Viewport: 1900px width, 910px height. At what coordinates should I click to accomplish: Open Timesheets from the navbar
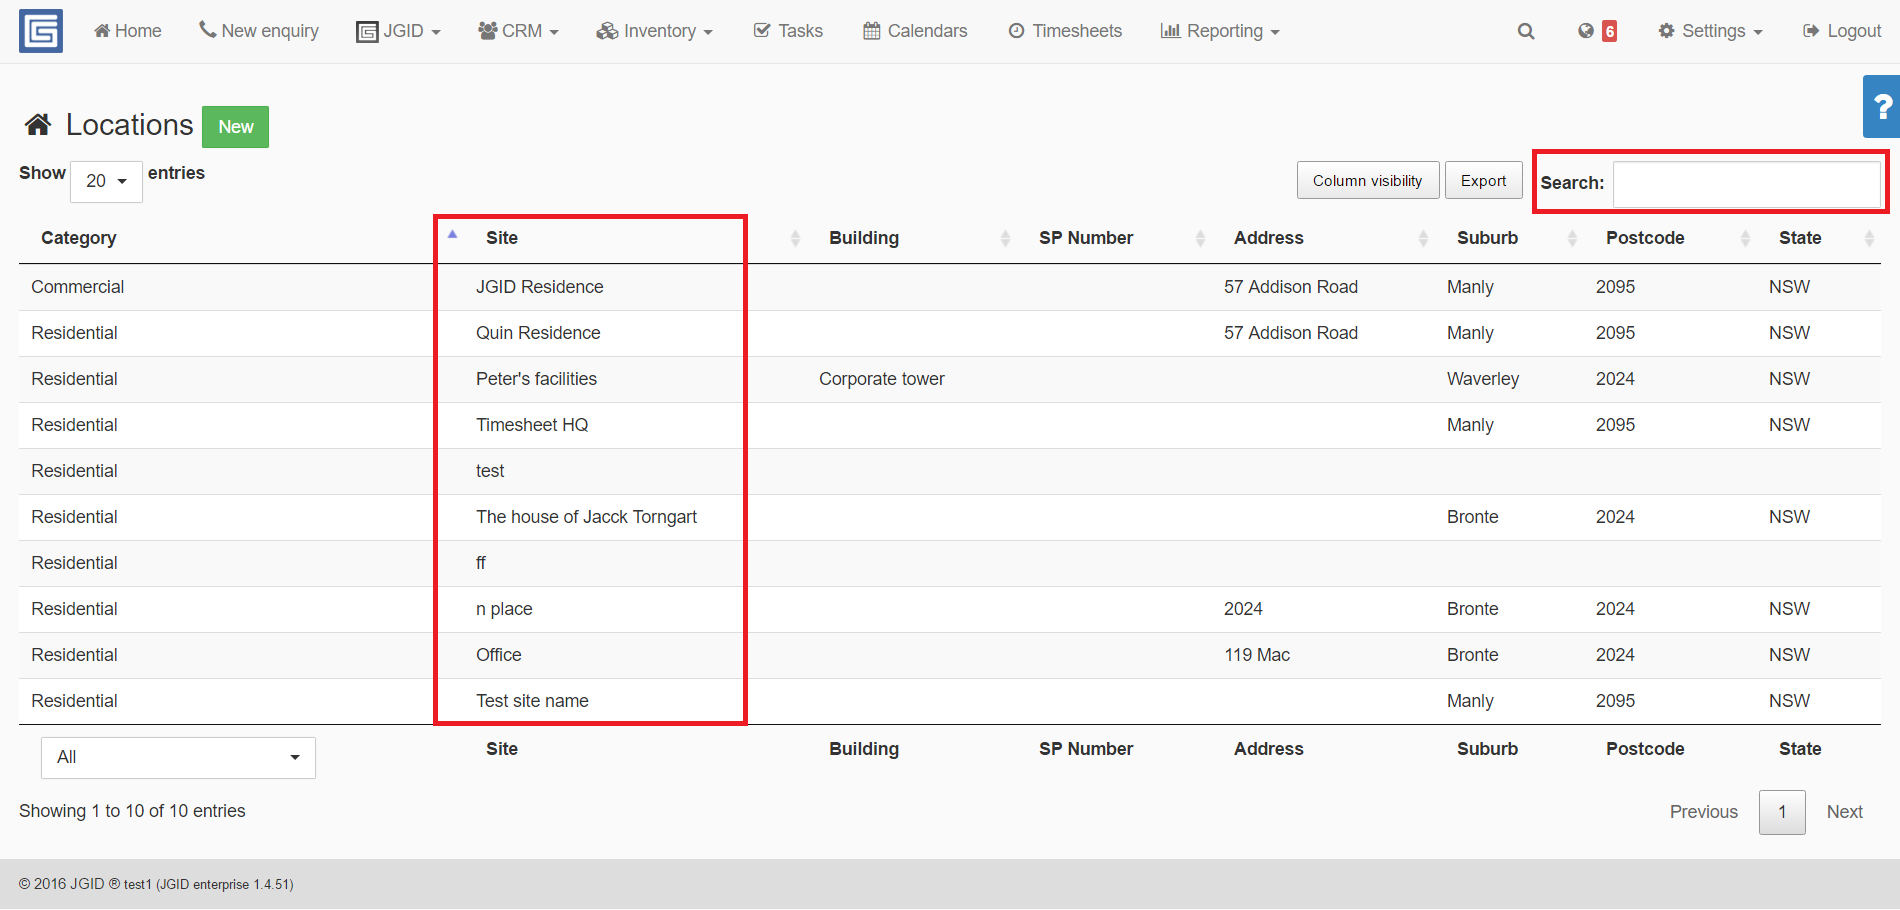click(x=1065, y=31)
